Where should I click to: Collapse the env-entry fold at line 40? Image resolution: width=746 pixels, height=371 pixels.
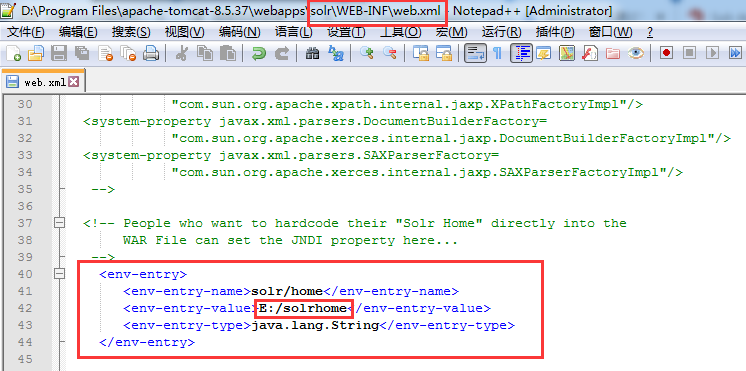click(59, 273)
